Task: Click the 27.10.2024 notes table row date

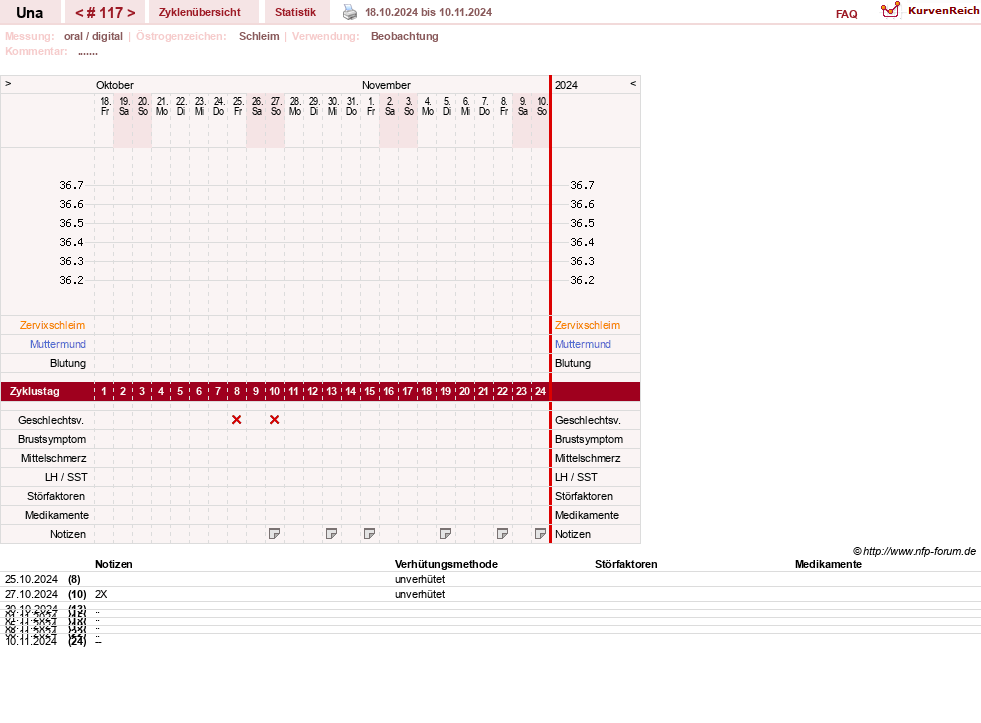Action: coord(31,594)
